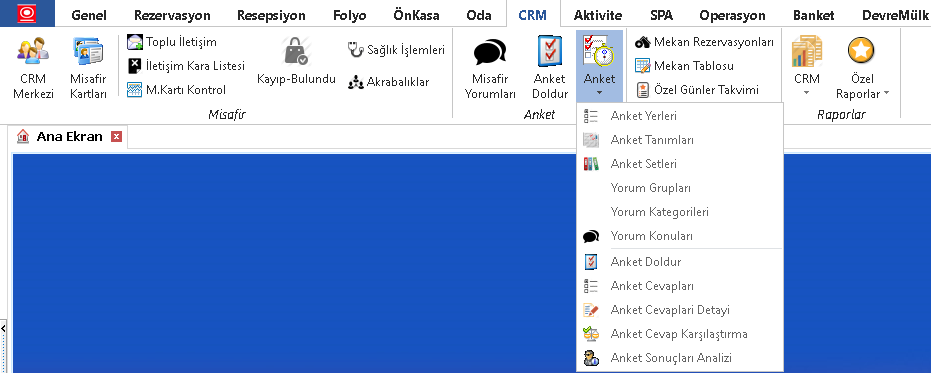Switch to the Folyo ribbon tab
Screen dimensions: 931x373
point(349,15)
